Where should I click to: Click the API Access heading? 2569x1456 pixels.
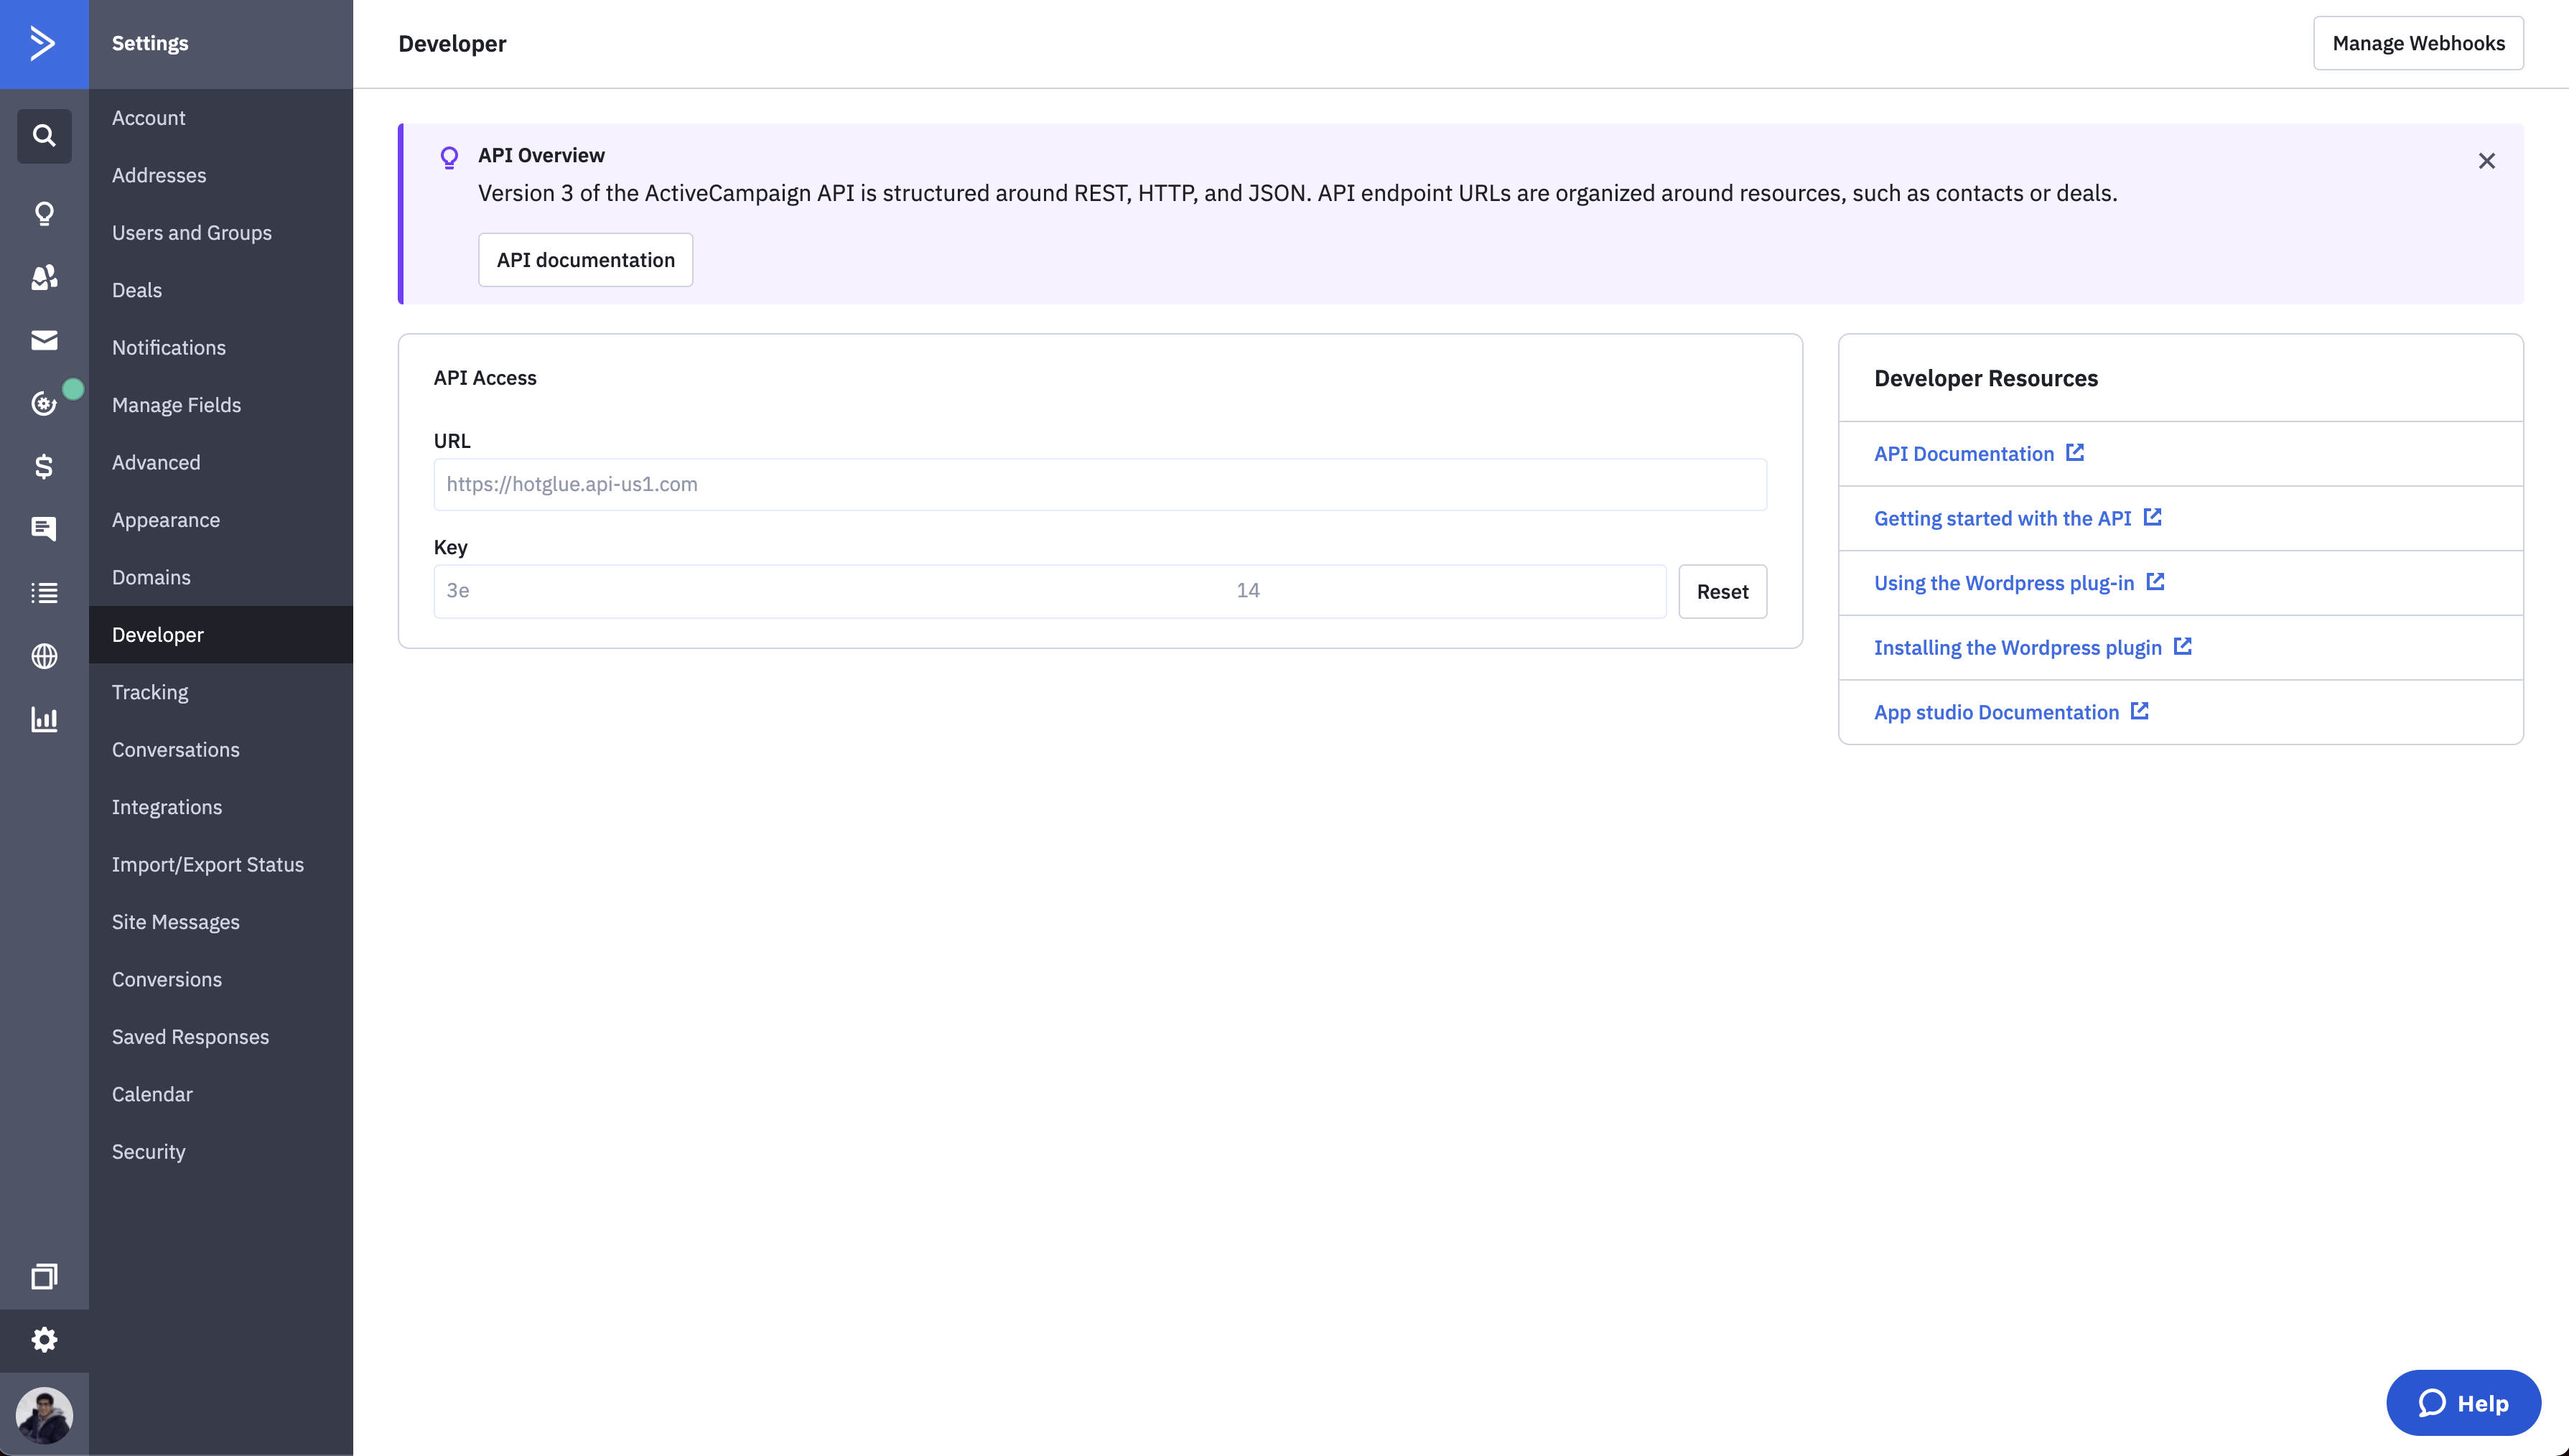click(x=485, y=378)
